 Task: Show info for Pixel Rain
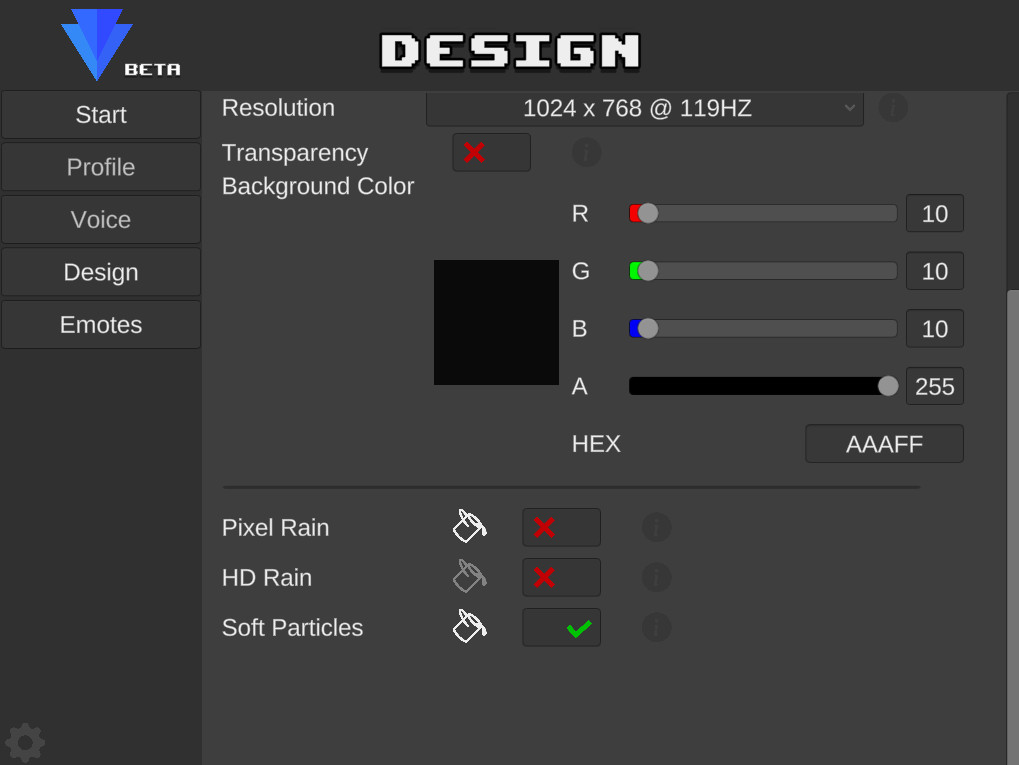656,527
